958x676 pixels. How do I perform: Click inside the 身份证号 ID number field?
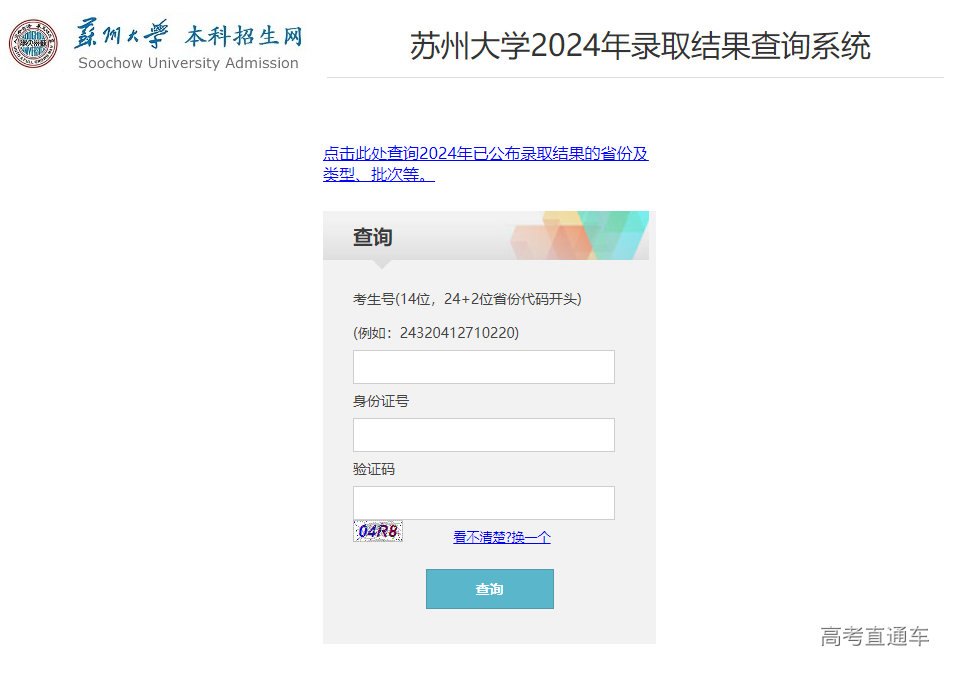point(483,435)
